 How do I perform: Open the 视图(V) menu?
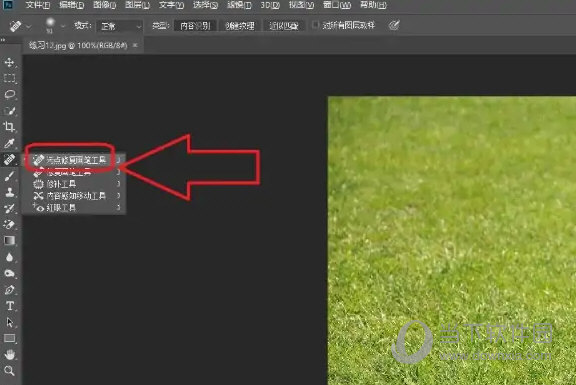[301, 5]
